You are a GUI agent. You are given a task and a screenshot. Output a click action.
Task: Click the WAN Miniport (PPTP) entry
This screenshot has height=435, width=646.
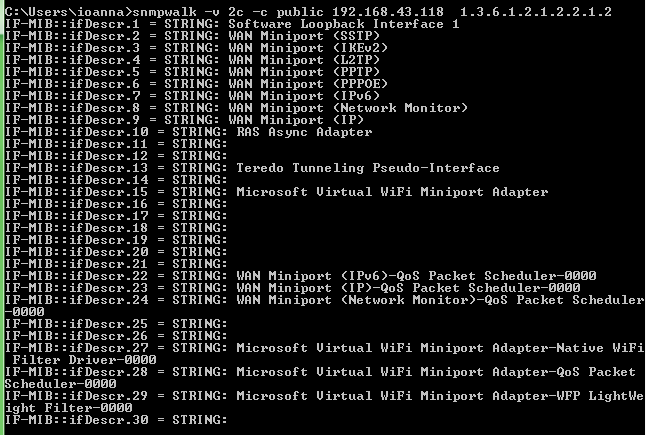(x=304, y=72)
